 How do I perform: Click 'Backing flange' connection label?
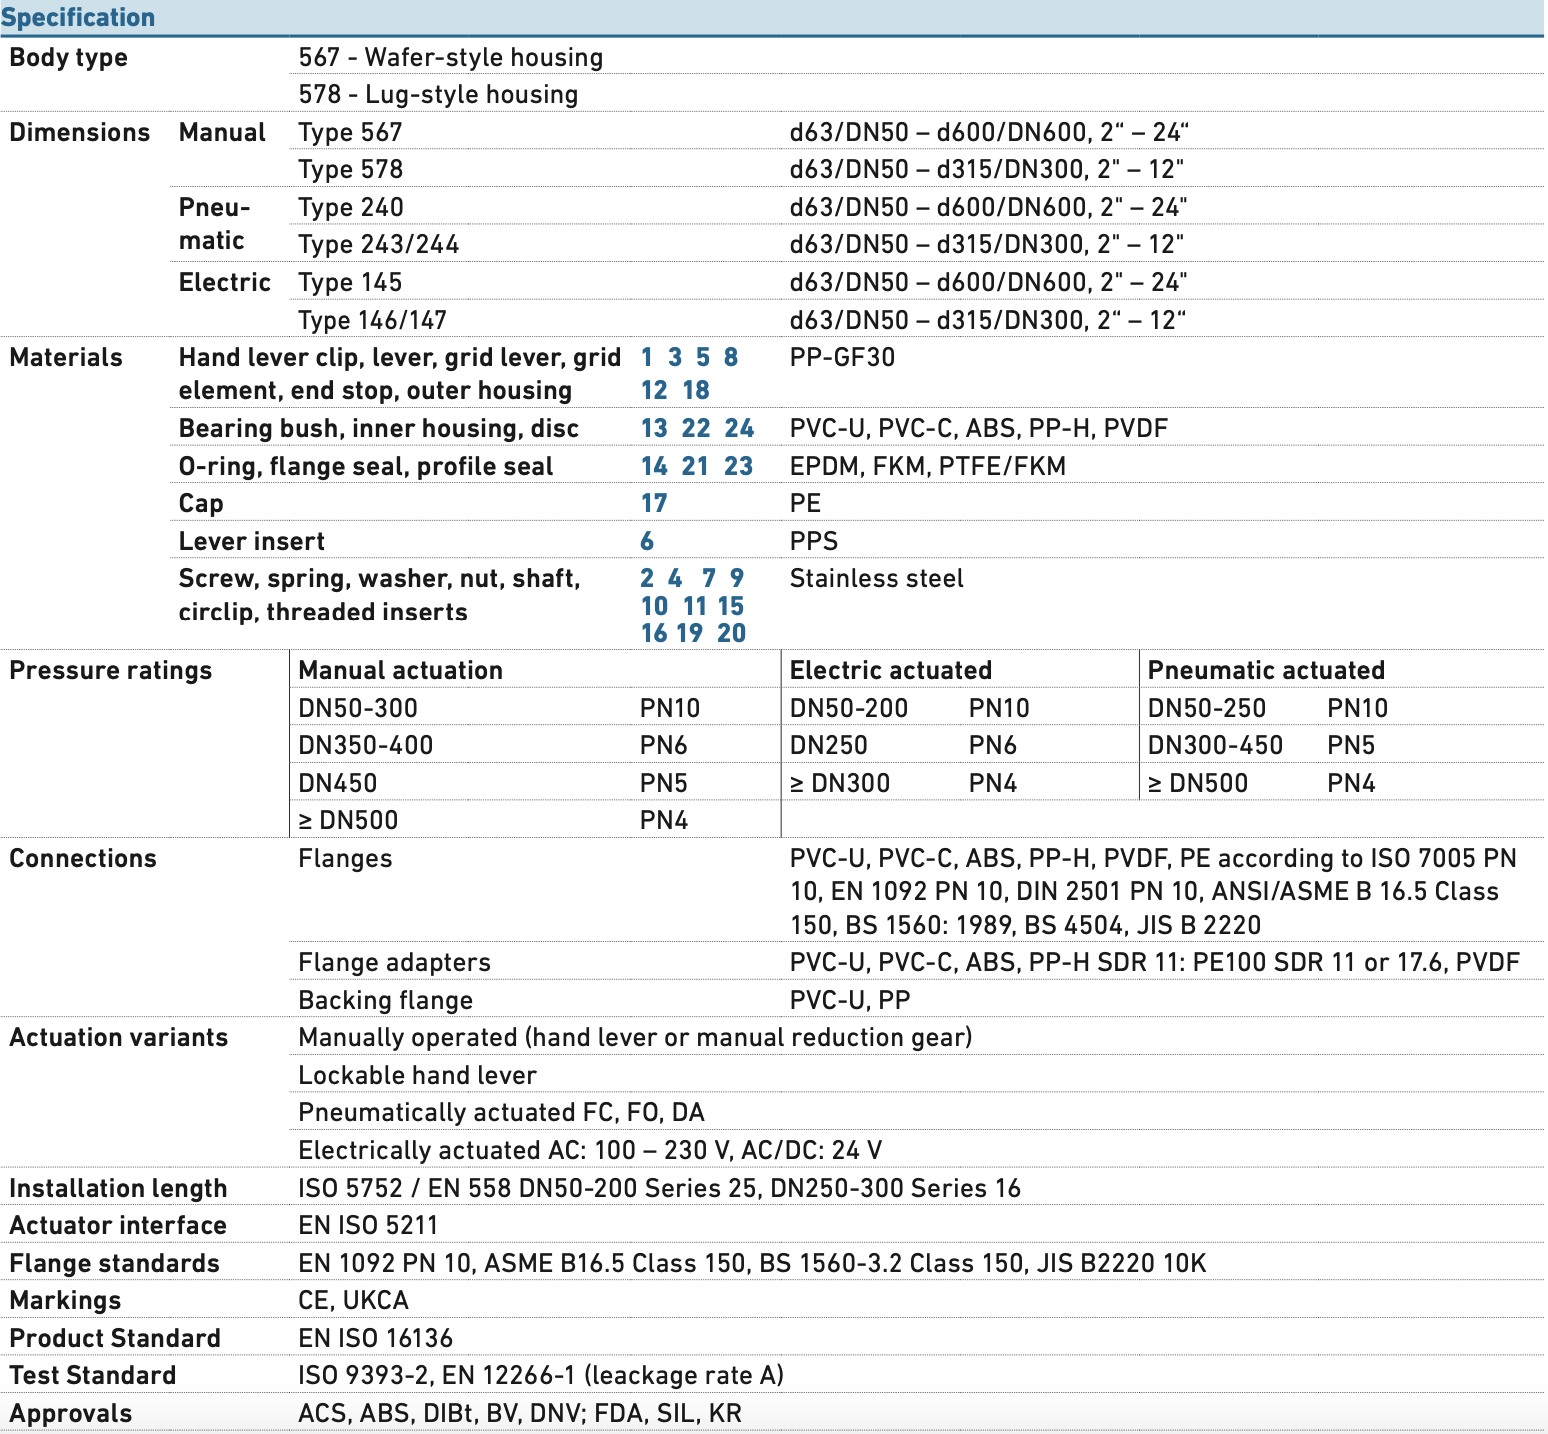tap(386, 1000)
